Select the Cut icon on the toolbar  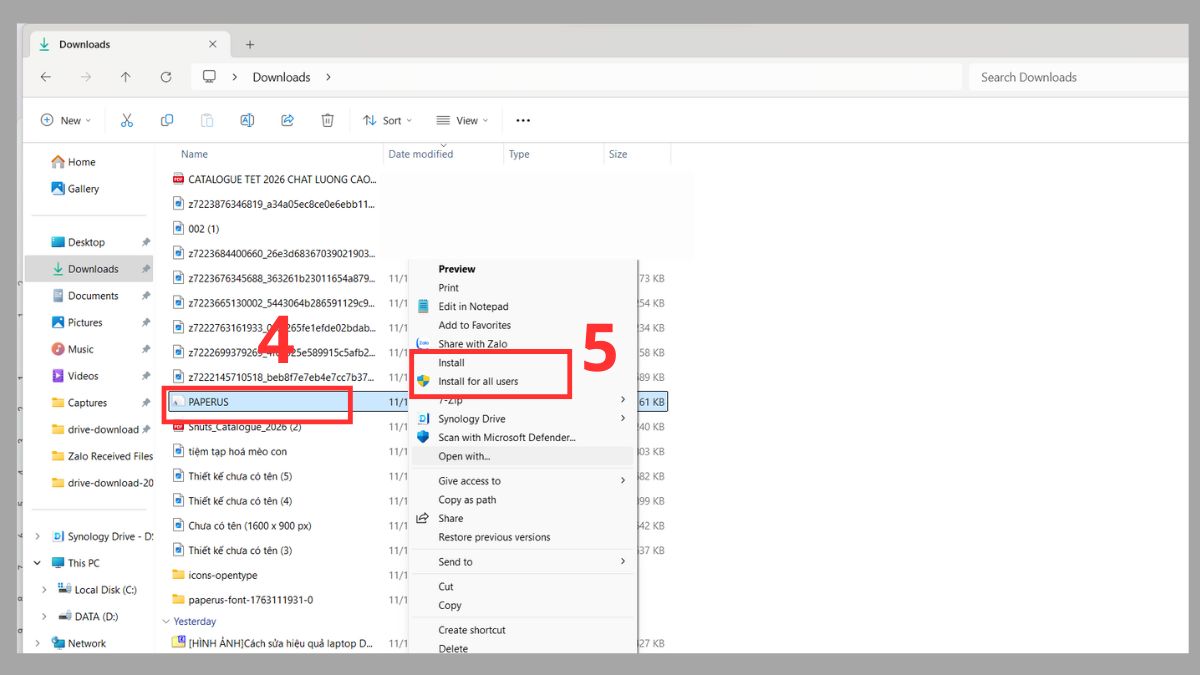point(127,119)
